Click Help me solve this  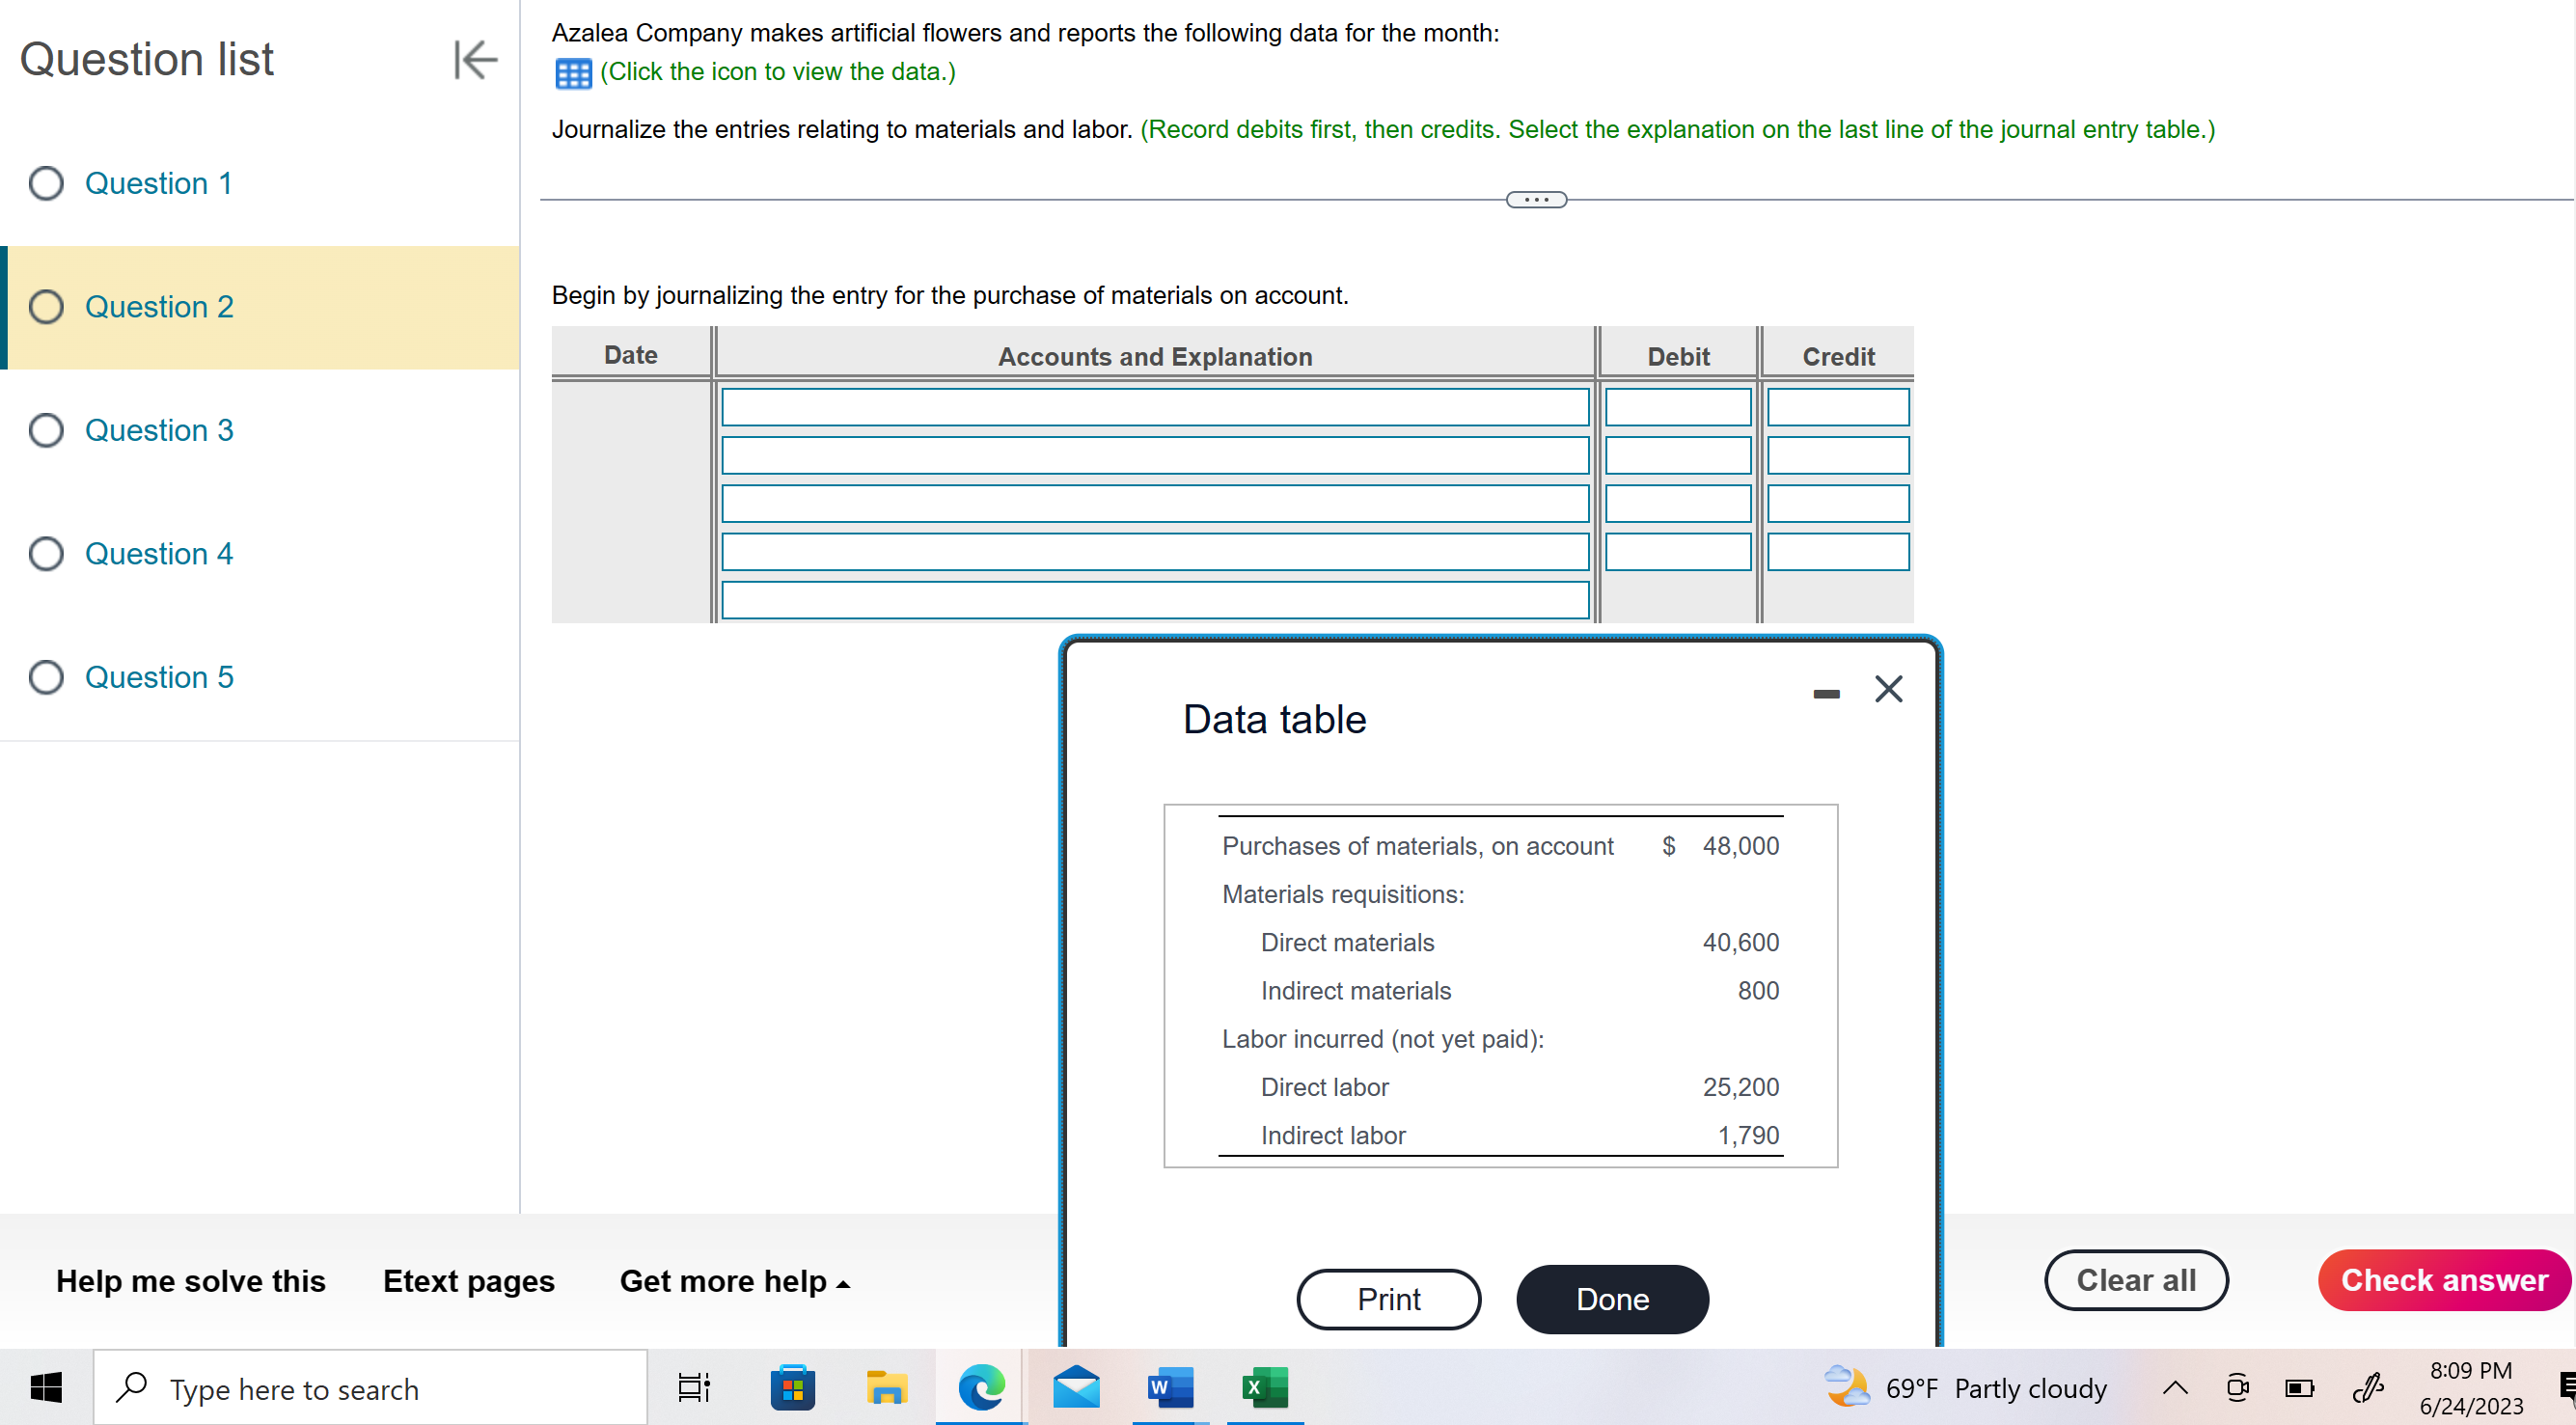click(190, 1281)
